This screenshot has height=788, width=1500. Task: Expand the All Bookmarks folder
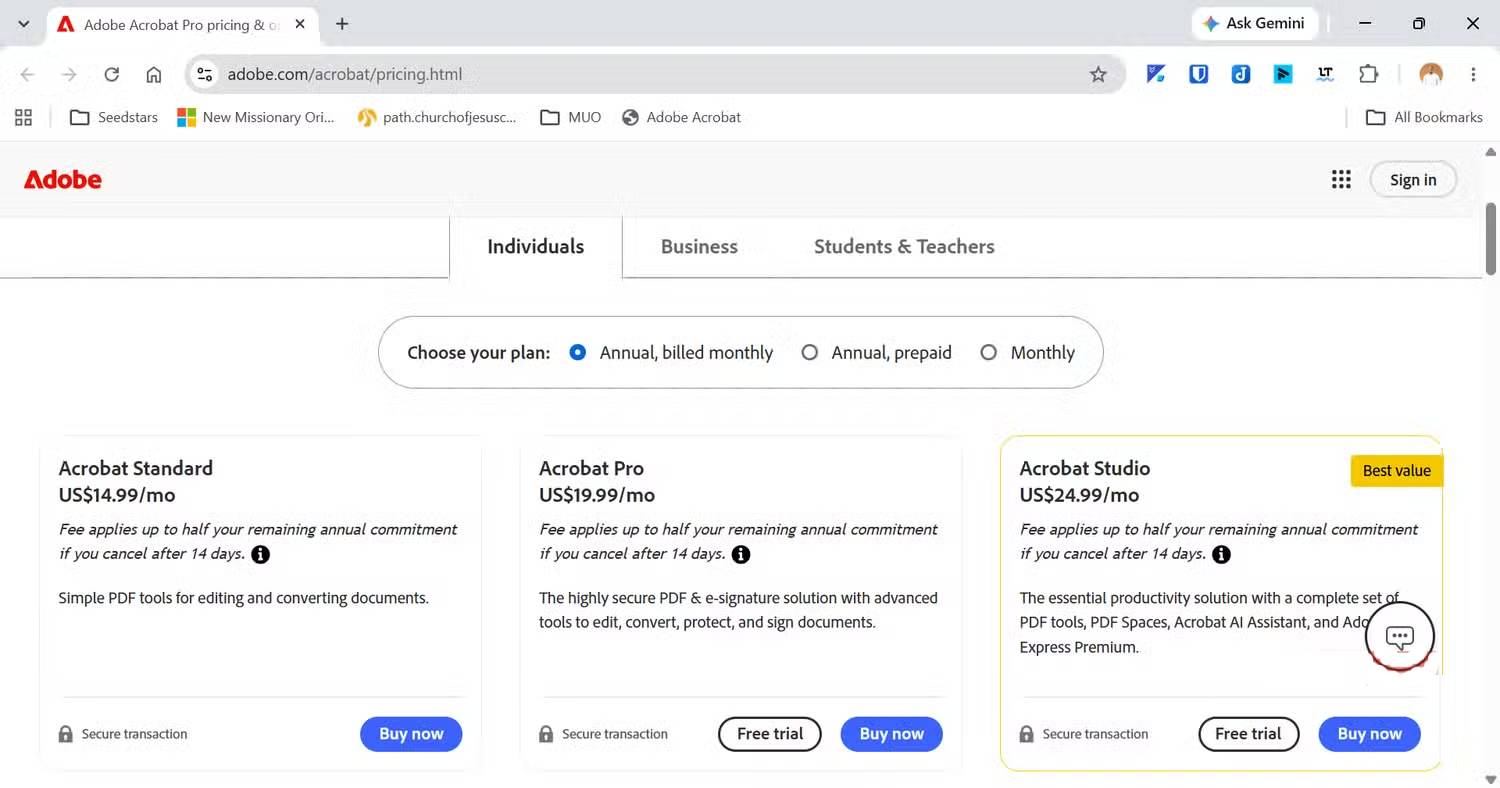[x=1424, y=117]
